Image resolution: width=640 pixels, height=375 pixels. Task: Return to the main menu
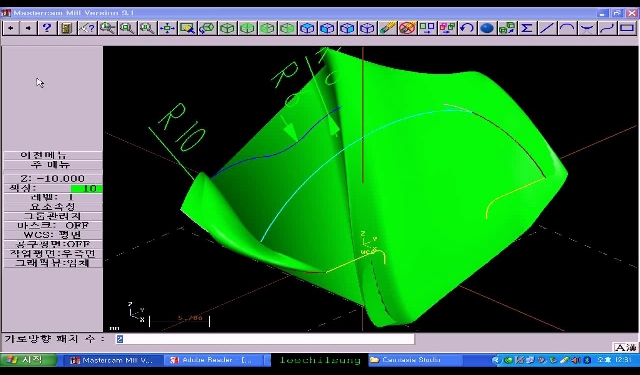tap(53, 164)
